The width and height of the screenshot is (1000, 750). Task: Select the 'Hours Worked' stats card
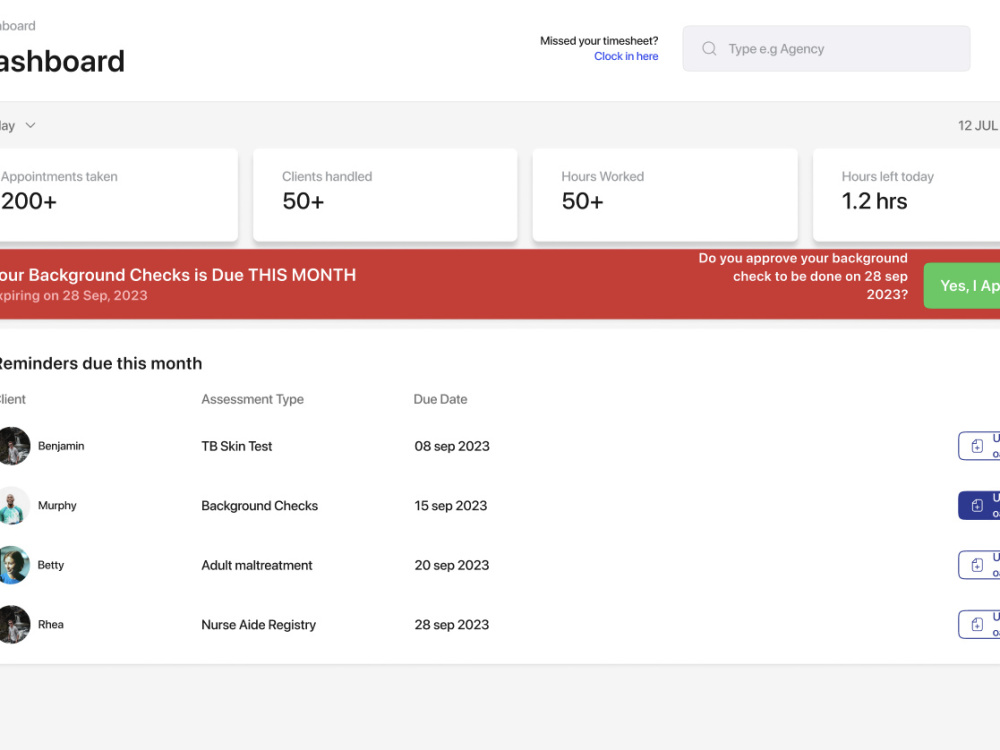pyautogui.click(x=665, y=195)
